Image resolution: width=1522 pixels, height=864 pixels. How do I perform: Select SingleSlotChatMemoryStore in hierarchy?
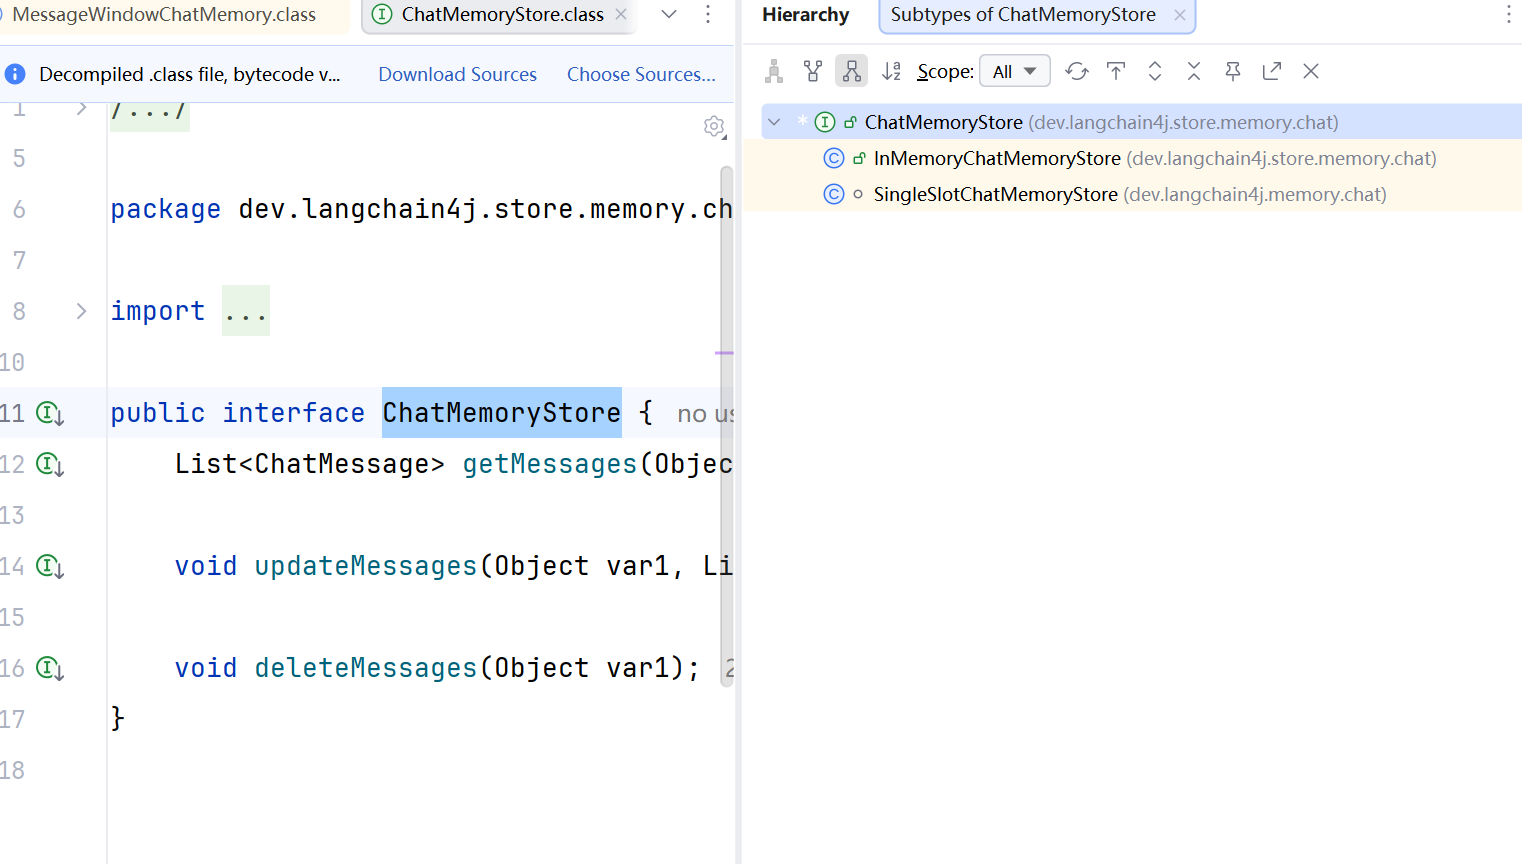(x=1141, y=194)
